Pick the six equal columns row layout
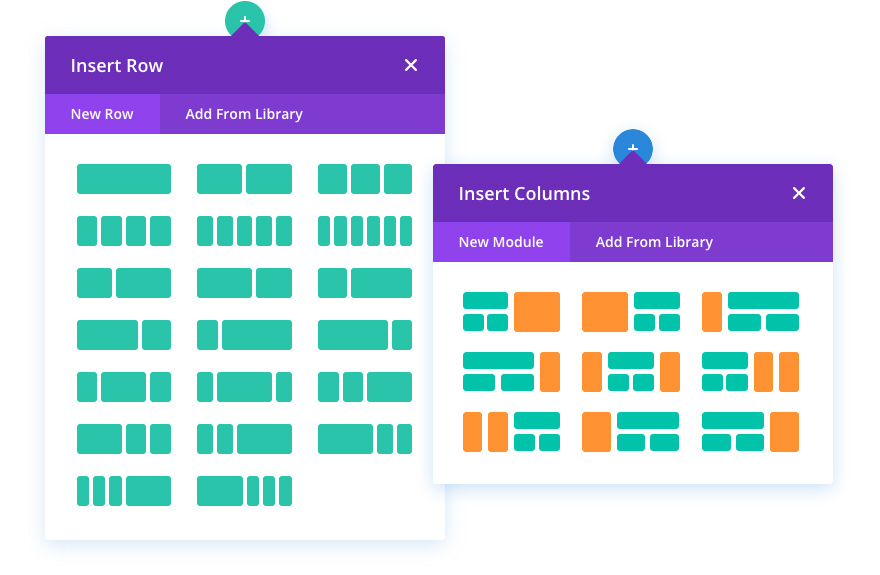 (365, 231)
